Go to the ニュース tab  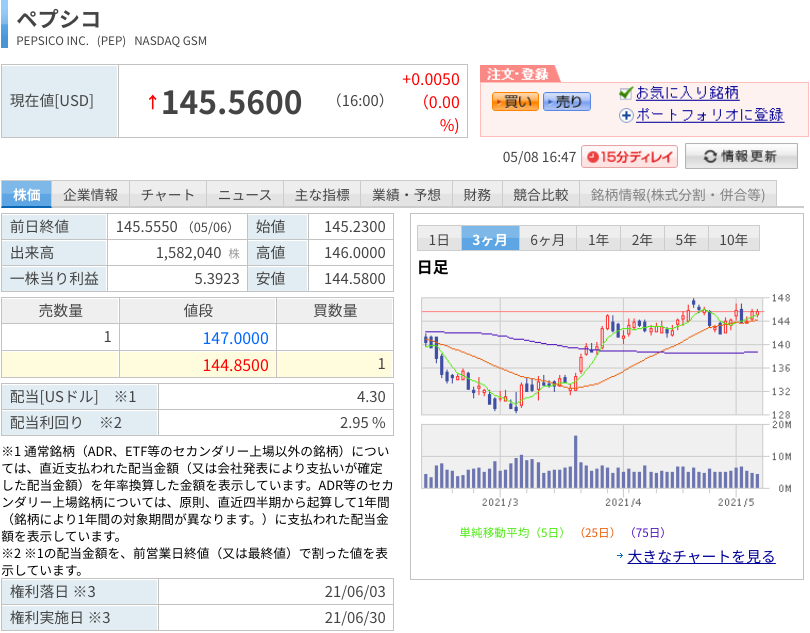(245, 194)
